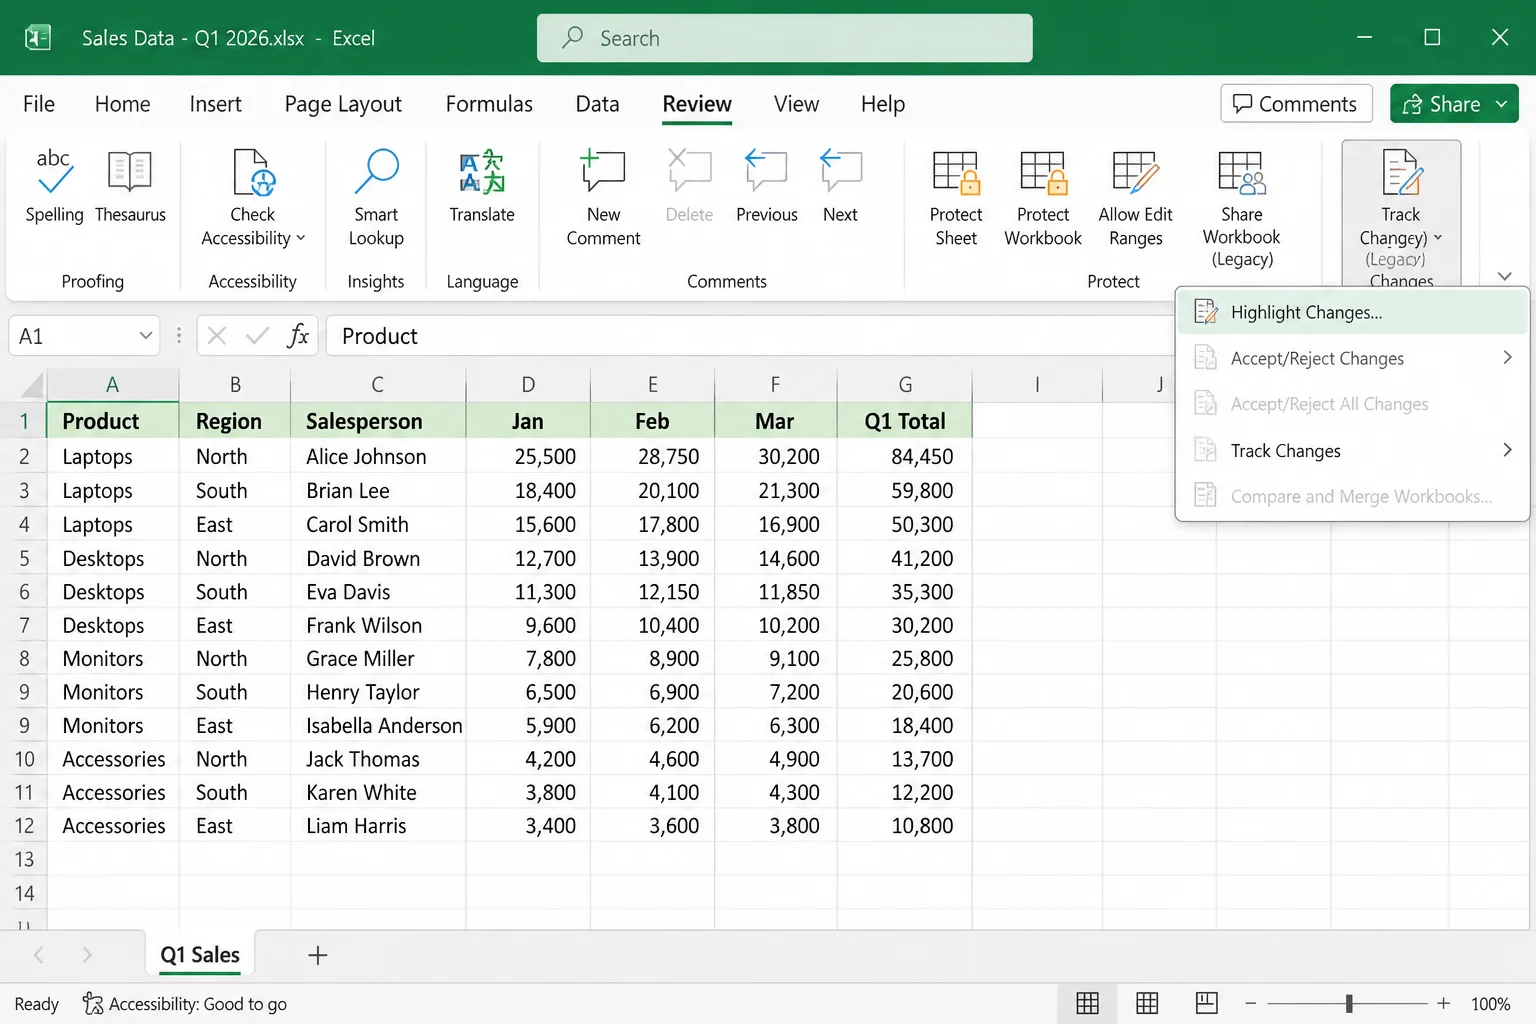The width and height of the screenshot is (1536, 1024).
Task: Expand the Check Accessibility dropdown arrow
Action: pos(301,238)
